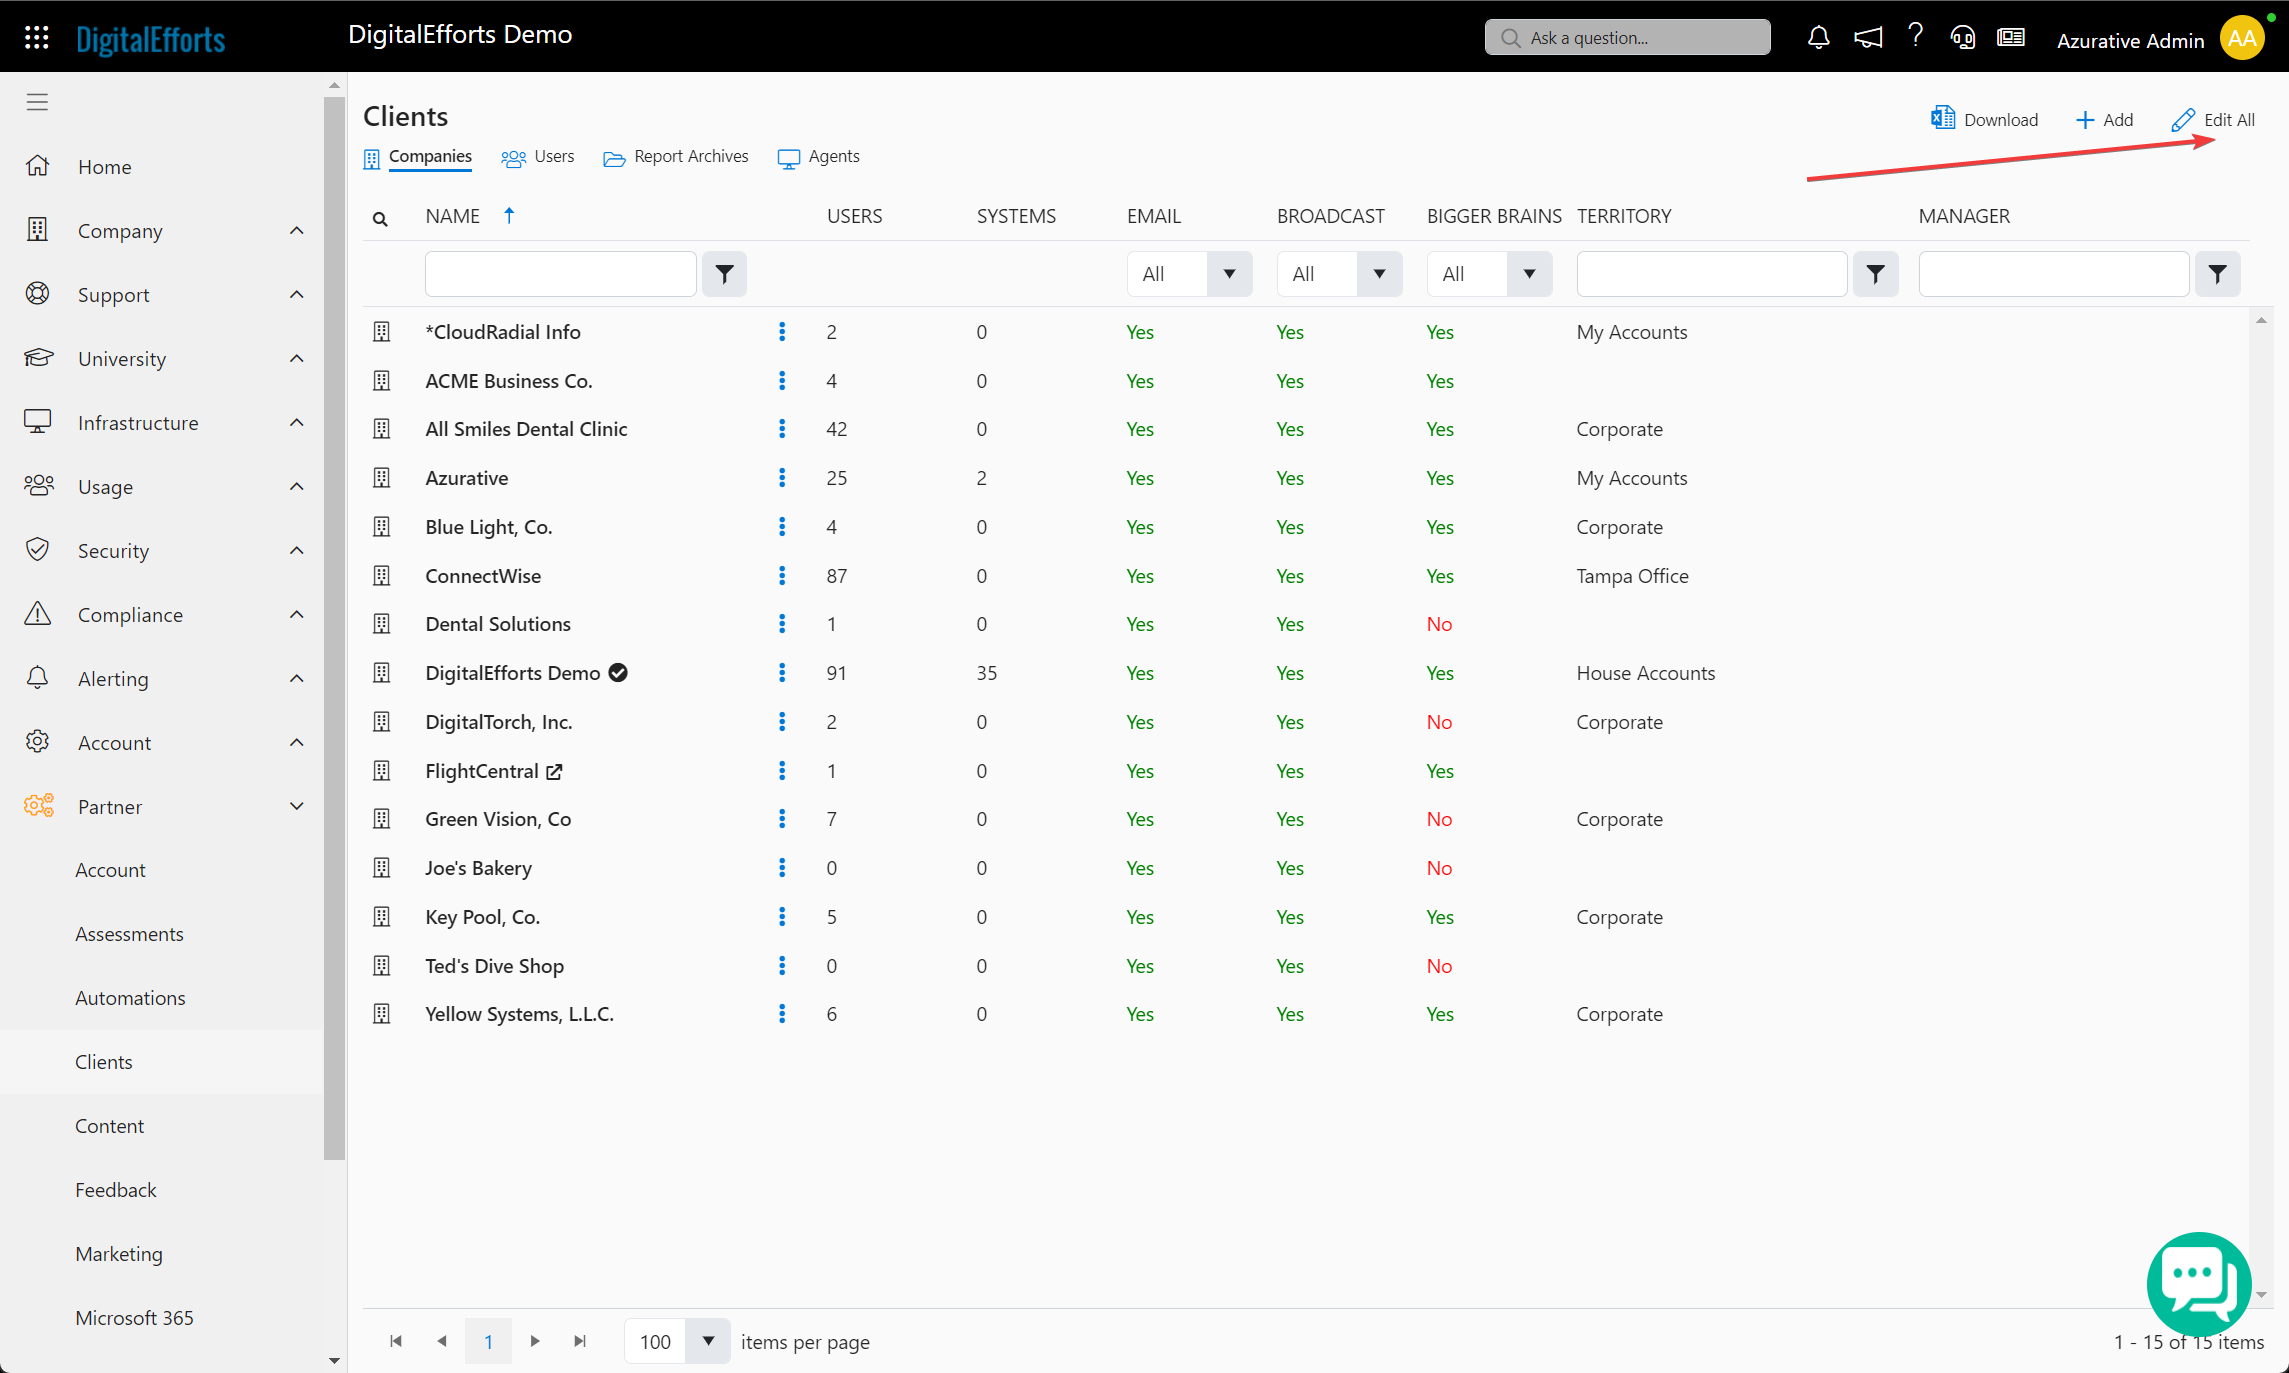Open options menu for ConnectWise row

[x=782, y=576]
